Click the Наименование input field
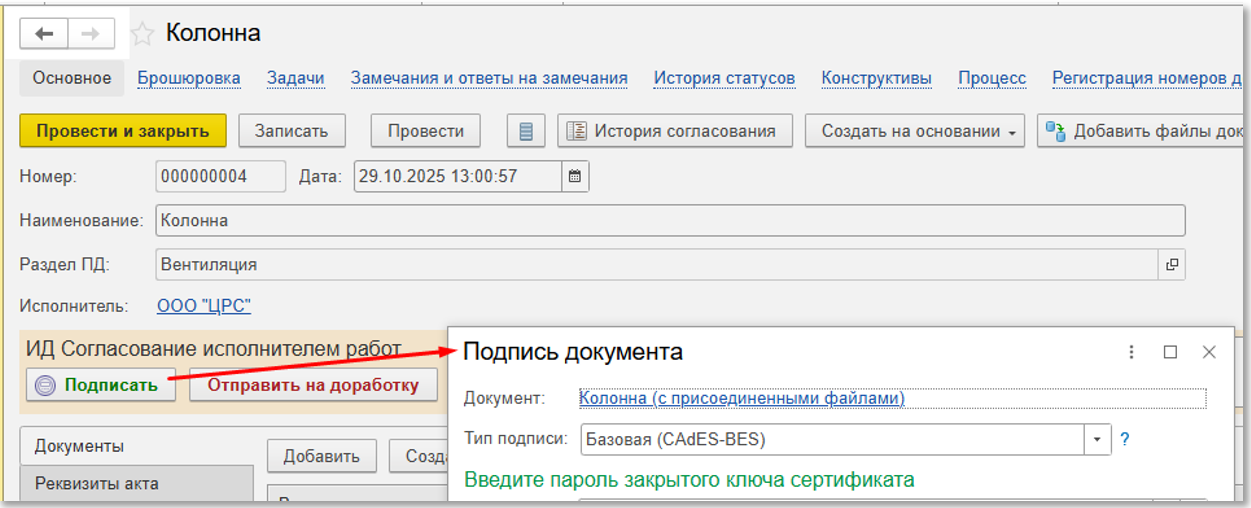 pos(670,220)
